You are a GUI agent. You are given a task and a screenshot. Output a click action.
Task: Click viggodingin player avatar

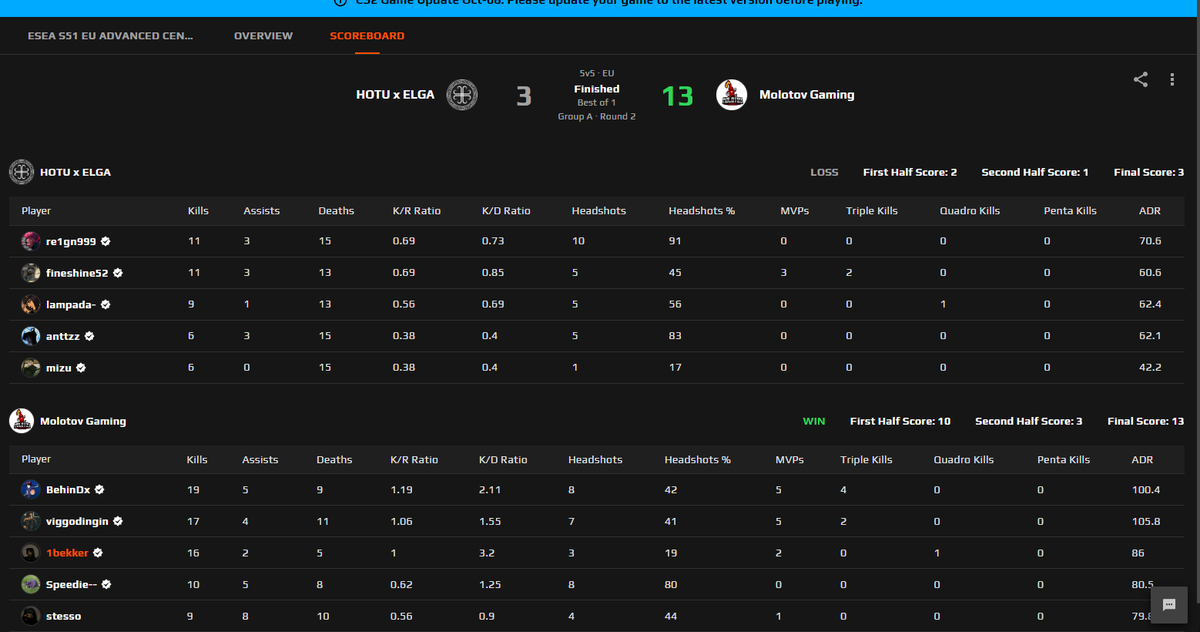pos(31,521)
